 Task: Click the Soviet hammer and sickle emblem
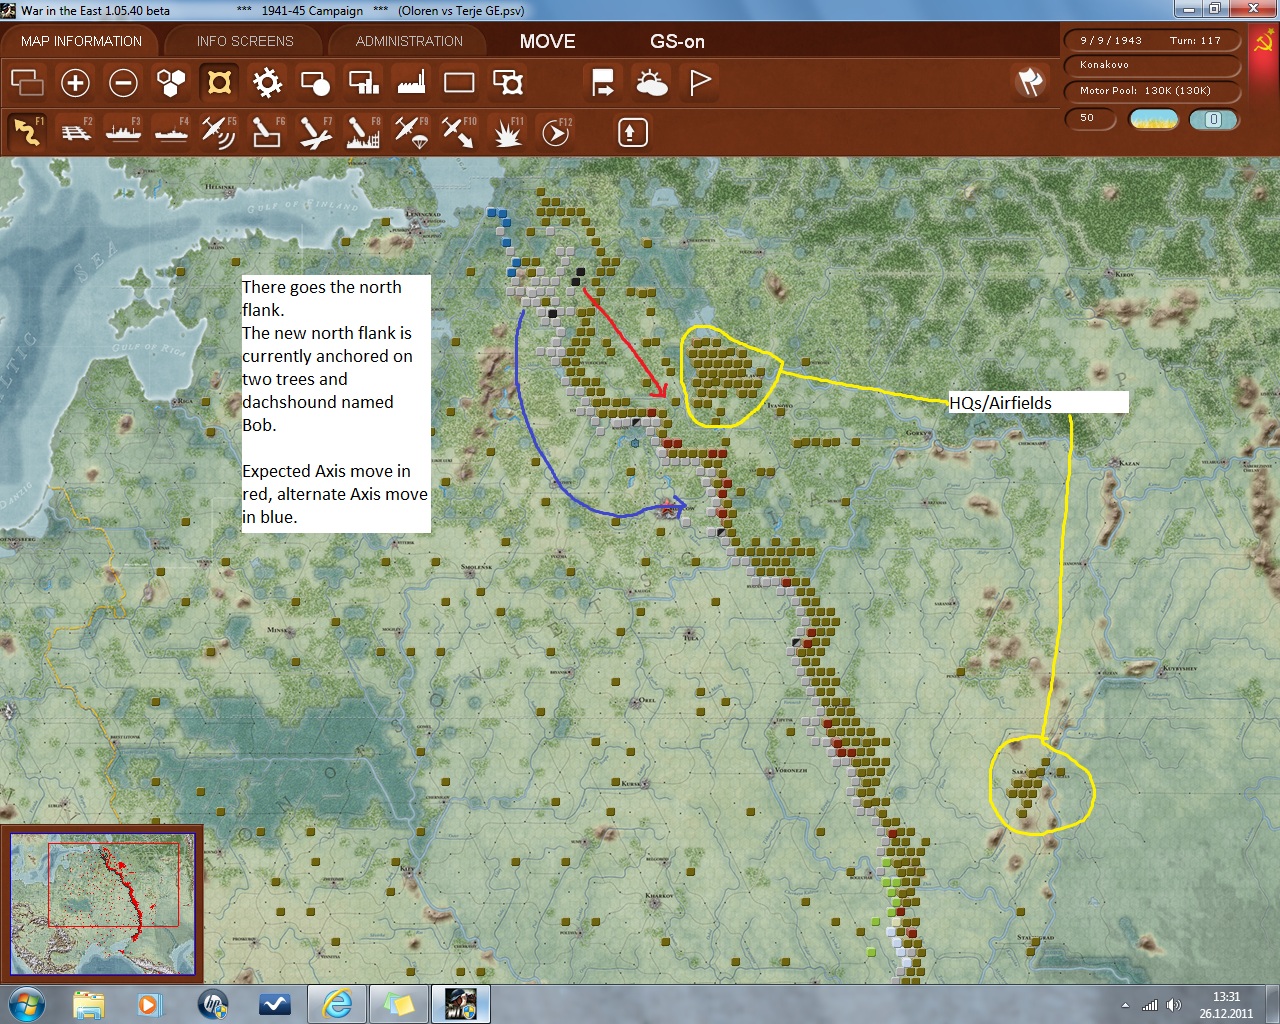coord(1263,42)
